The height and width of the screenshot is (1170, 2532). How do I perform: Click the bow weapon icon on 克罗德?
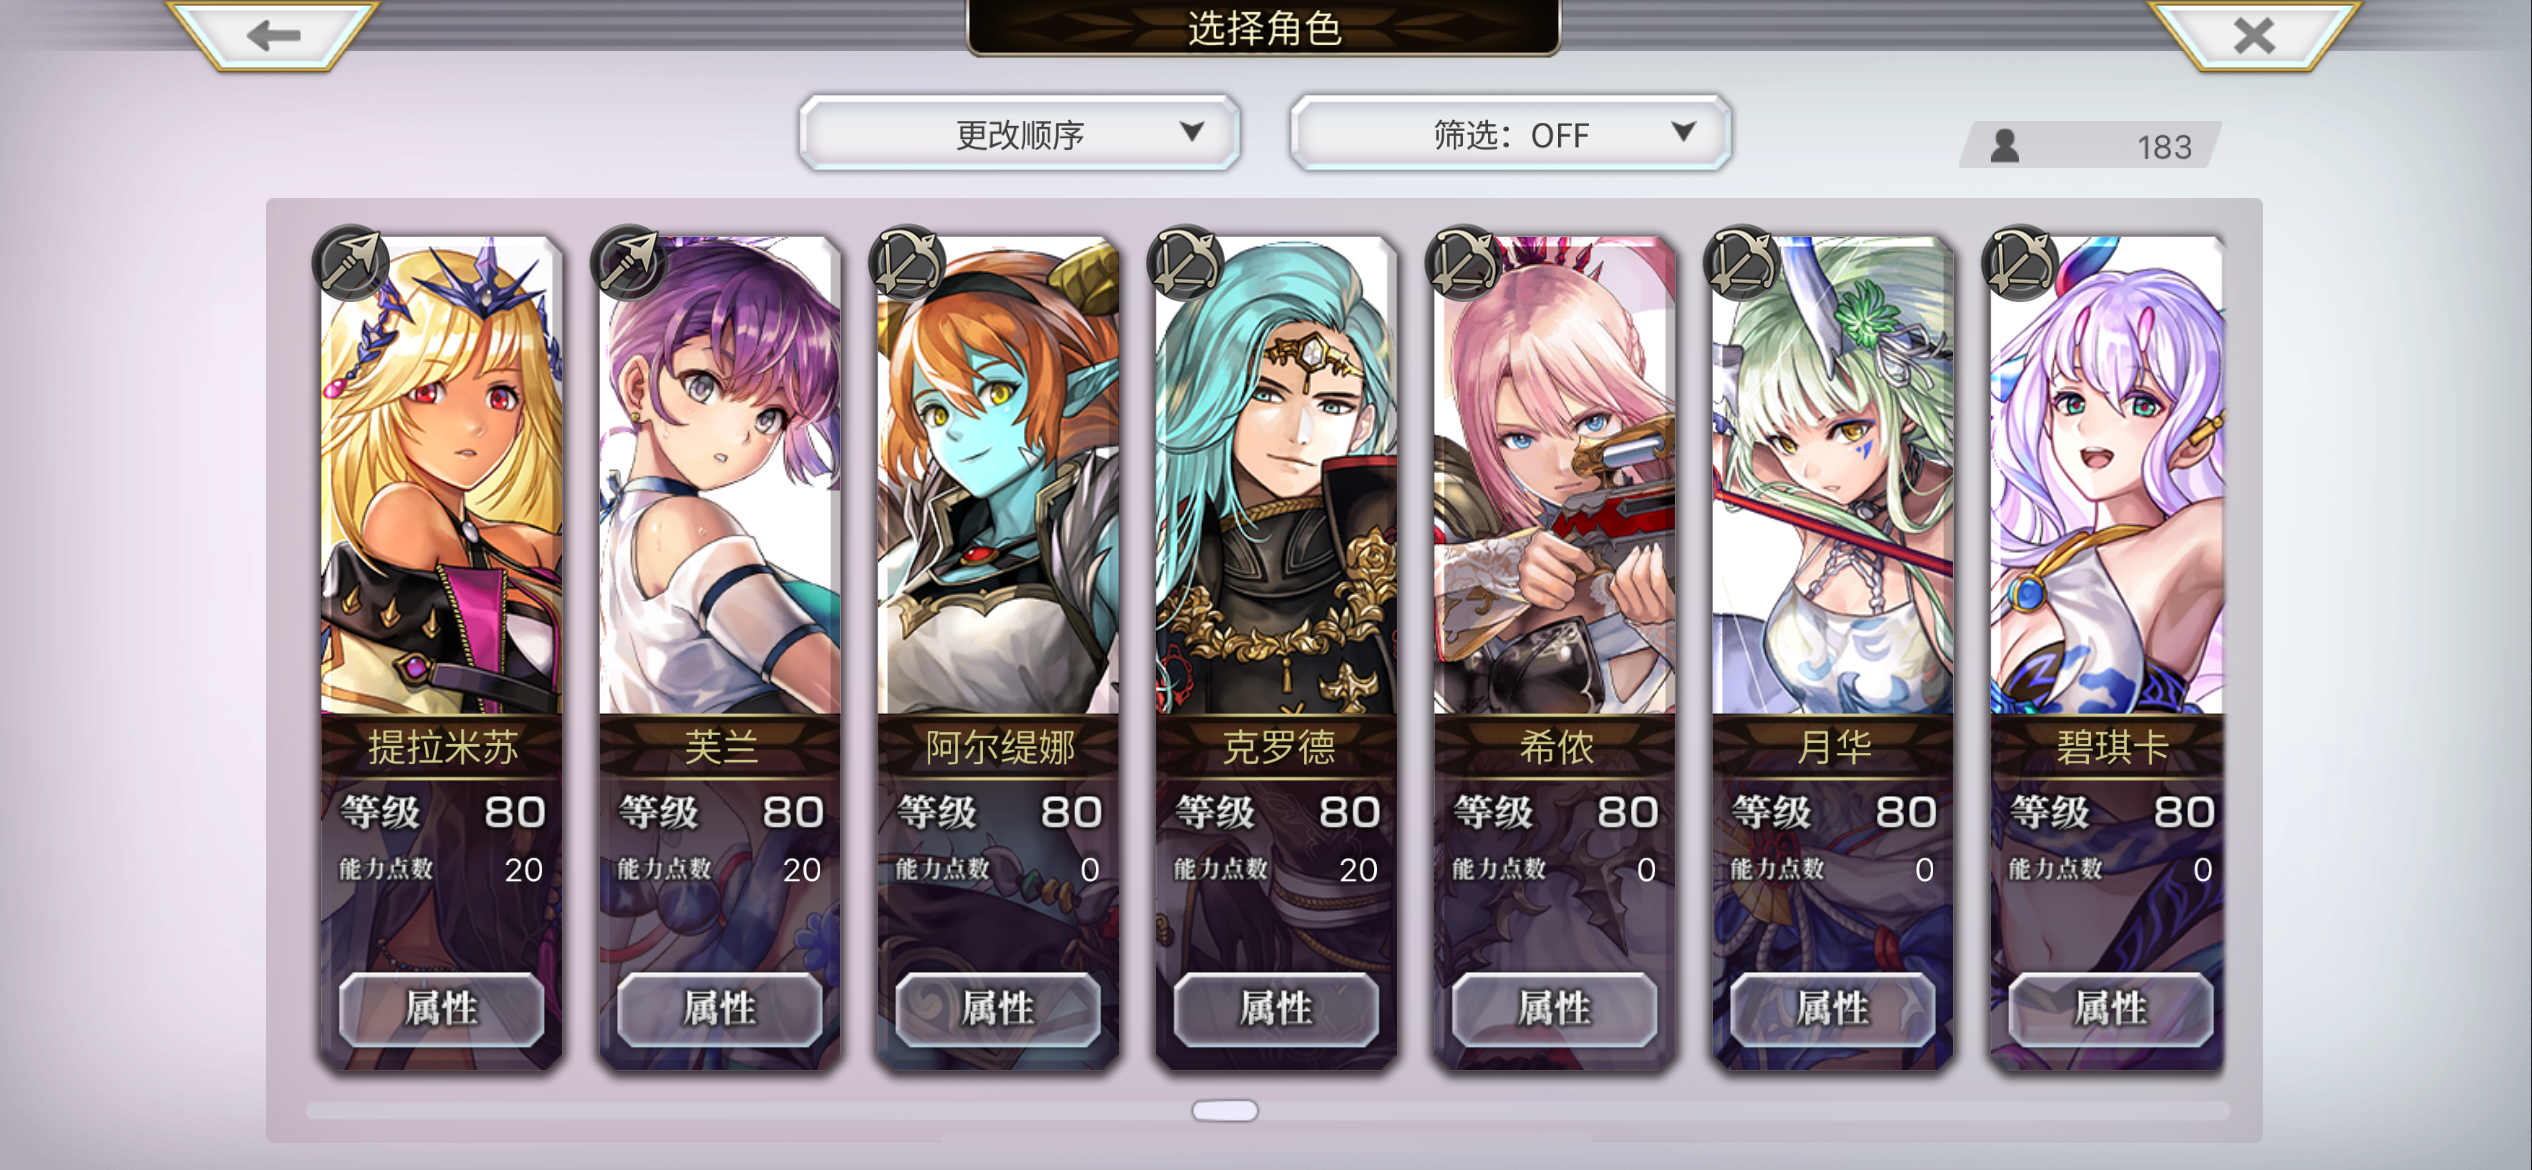(1185, 262)
